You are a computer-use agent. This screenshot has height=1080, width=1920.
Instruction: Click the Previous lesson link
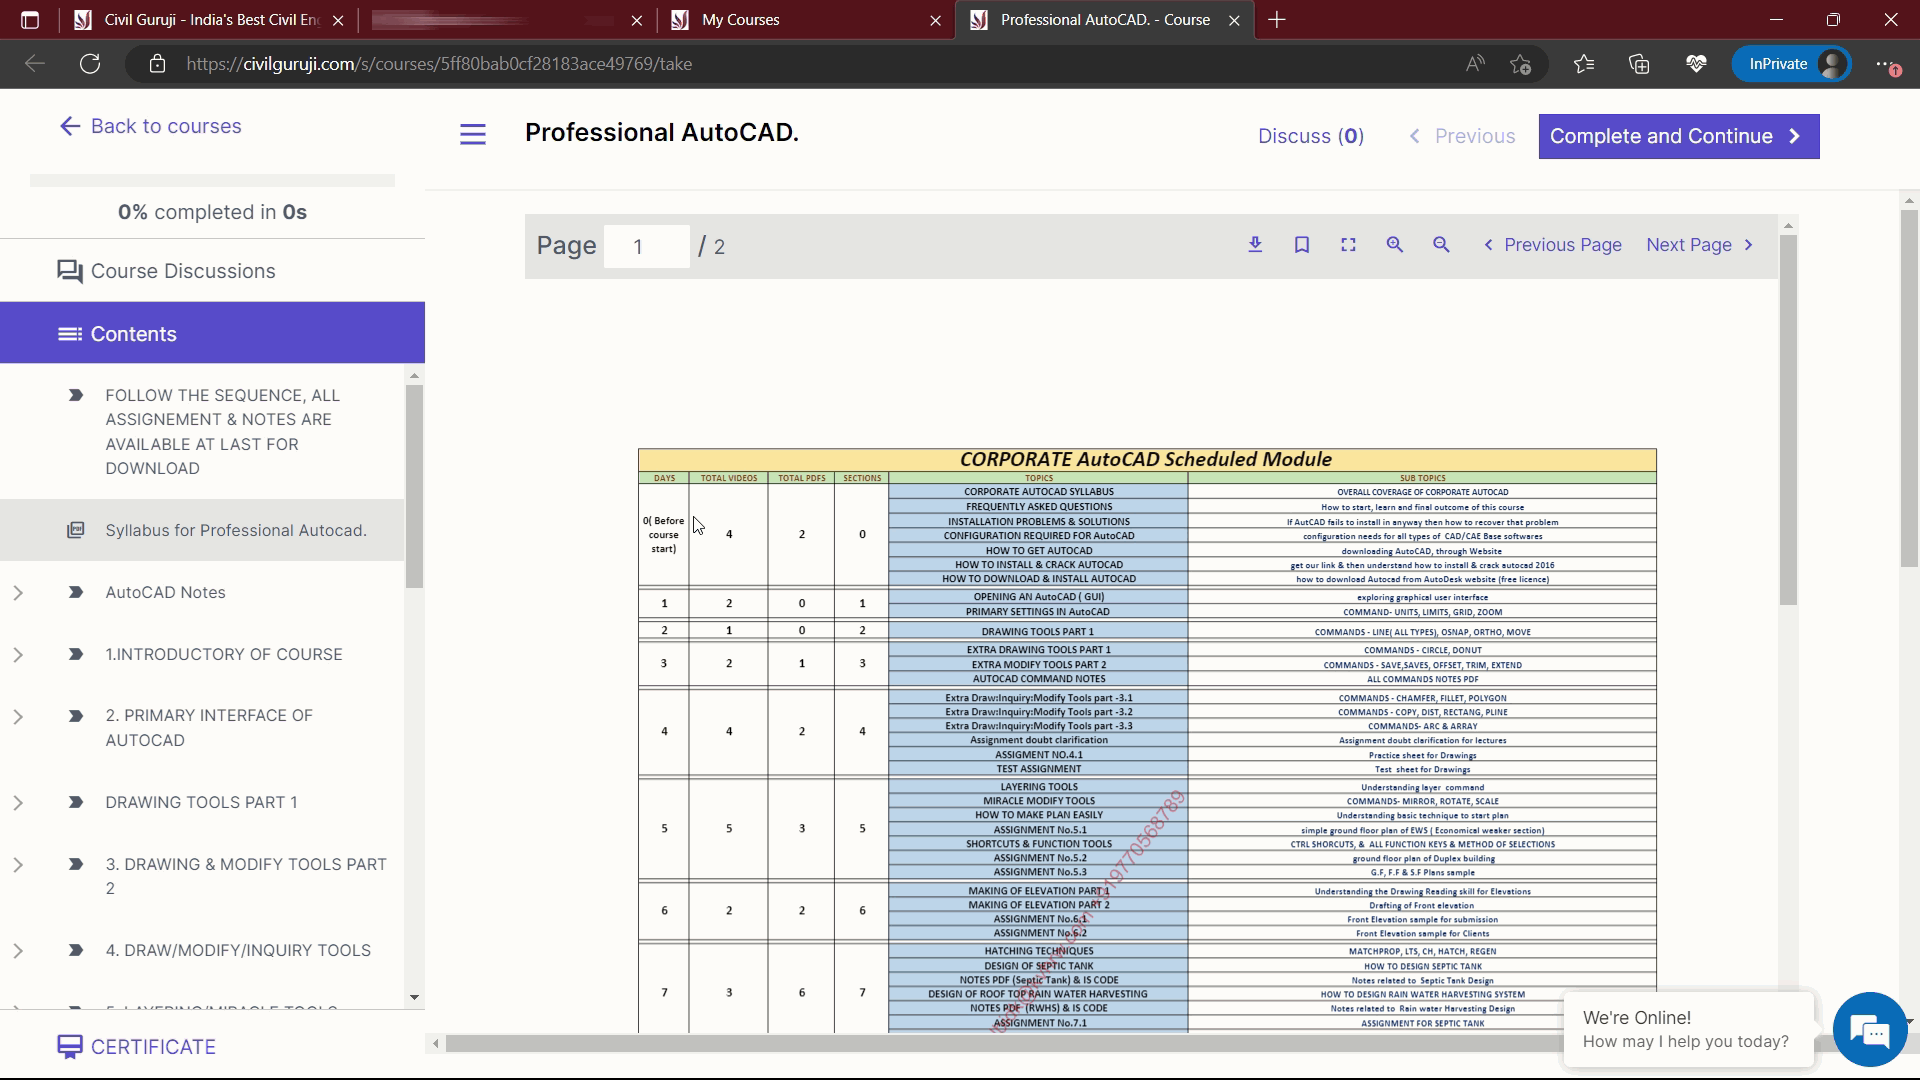pyautogui.click(x=1461, y=136)
